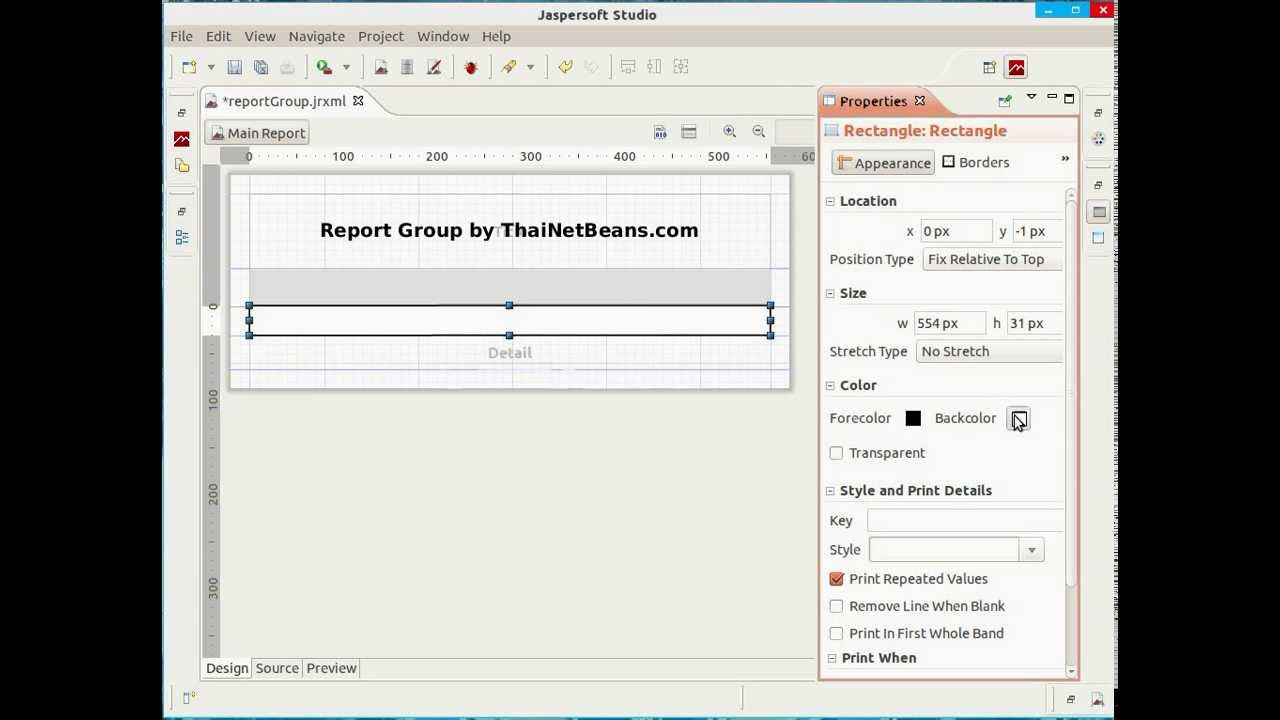Screen dimensions: 1280x720
Task: Collapse Style and Print Details section
Action: tap(830, 490)
